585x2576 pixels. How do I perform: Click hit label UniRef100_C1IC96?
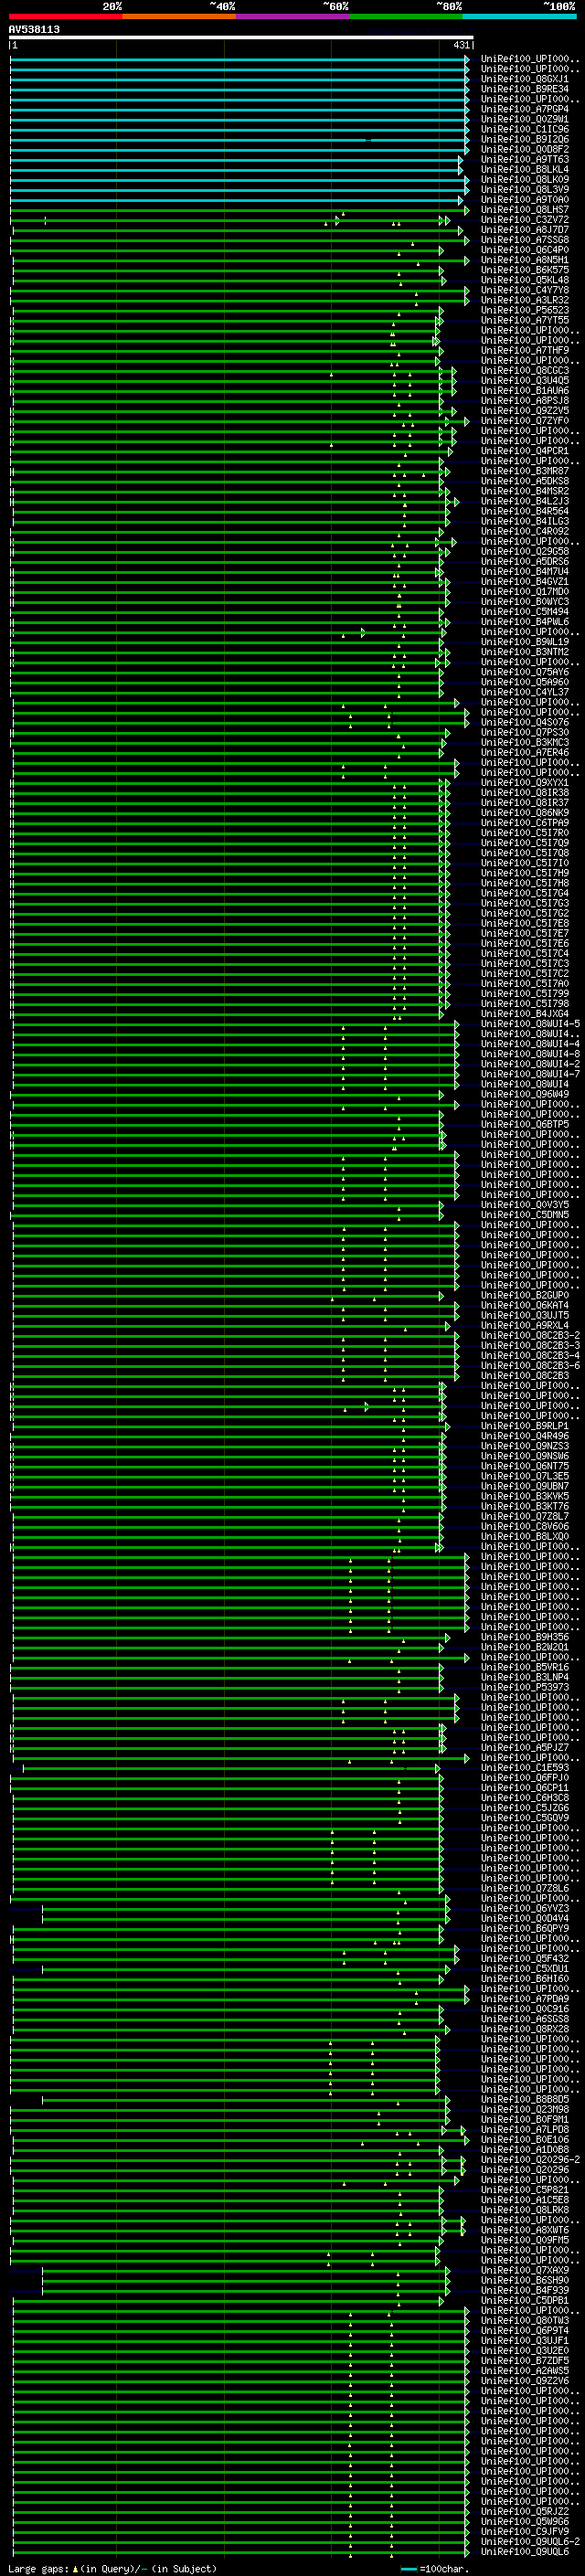[525, 129]
